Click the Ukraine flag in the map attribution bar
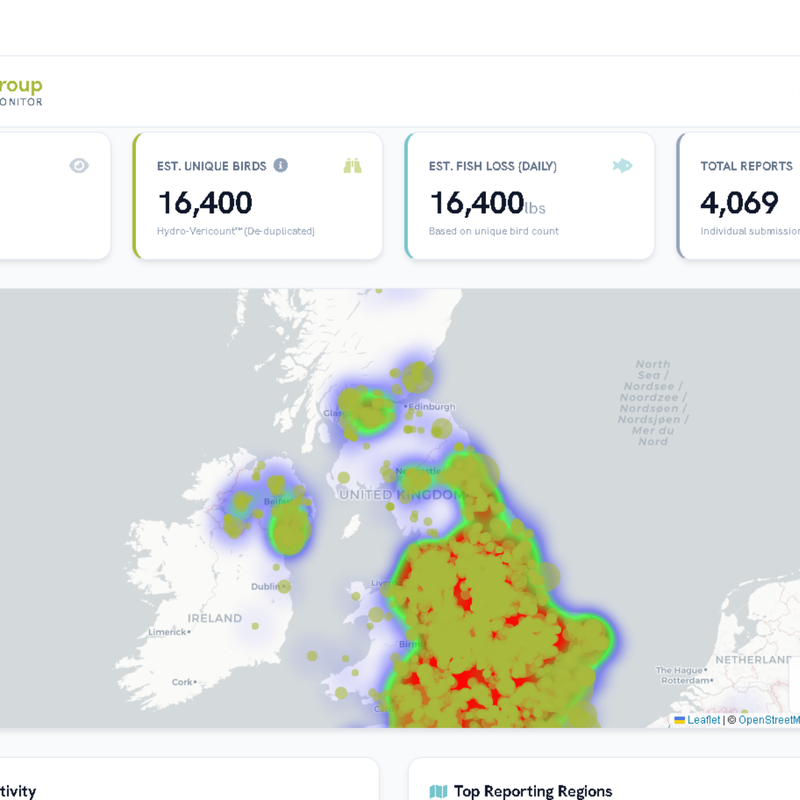The width and height of the screenshot is (800, 800). click(x=679, y=720)
